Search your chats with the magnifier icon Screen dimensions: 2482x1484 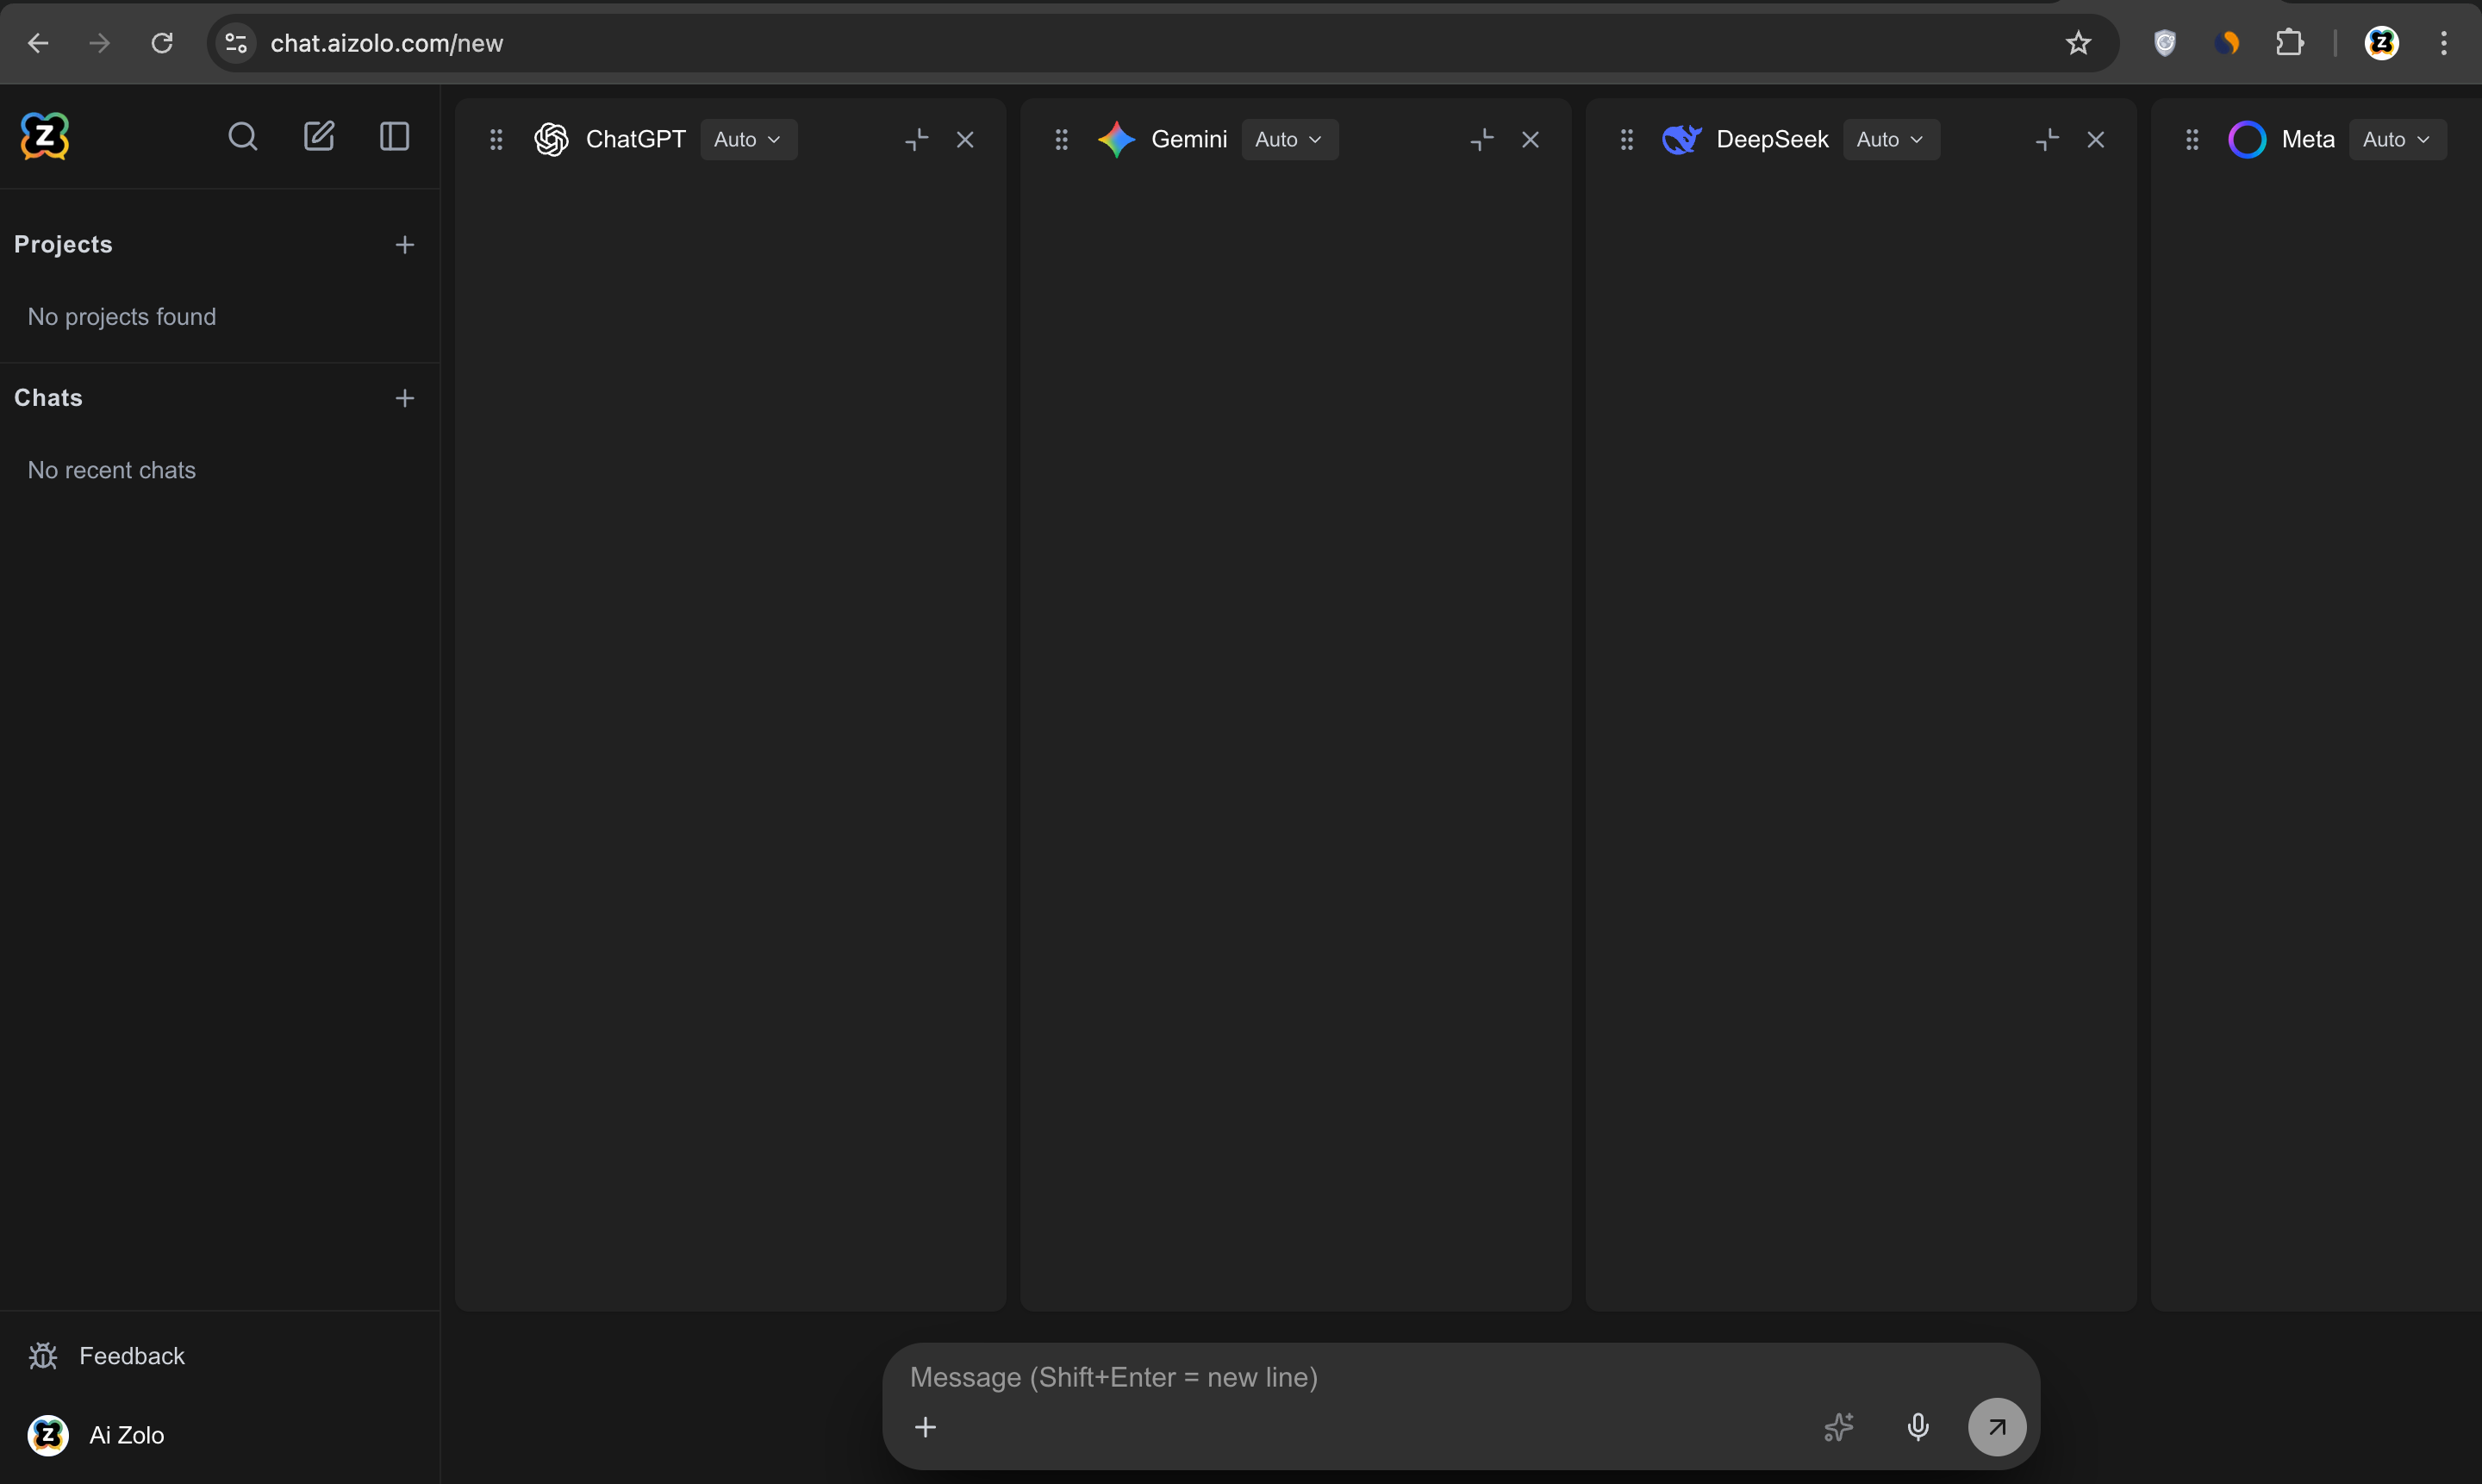[x=242, y=137]
